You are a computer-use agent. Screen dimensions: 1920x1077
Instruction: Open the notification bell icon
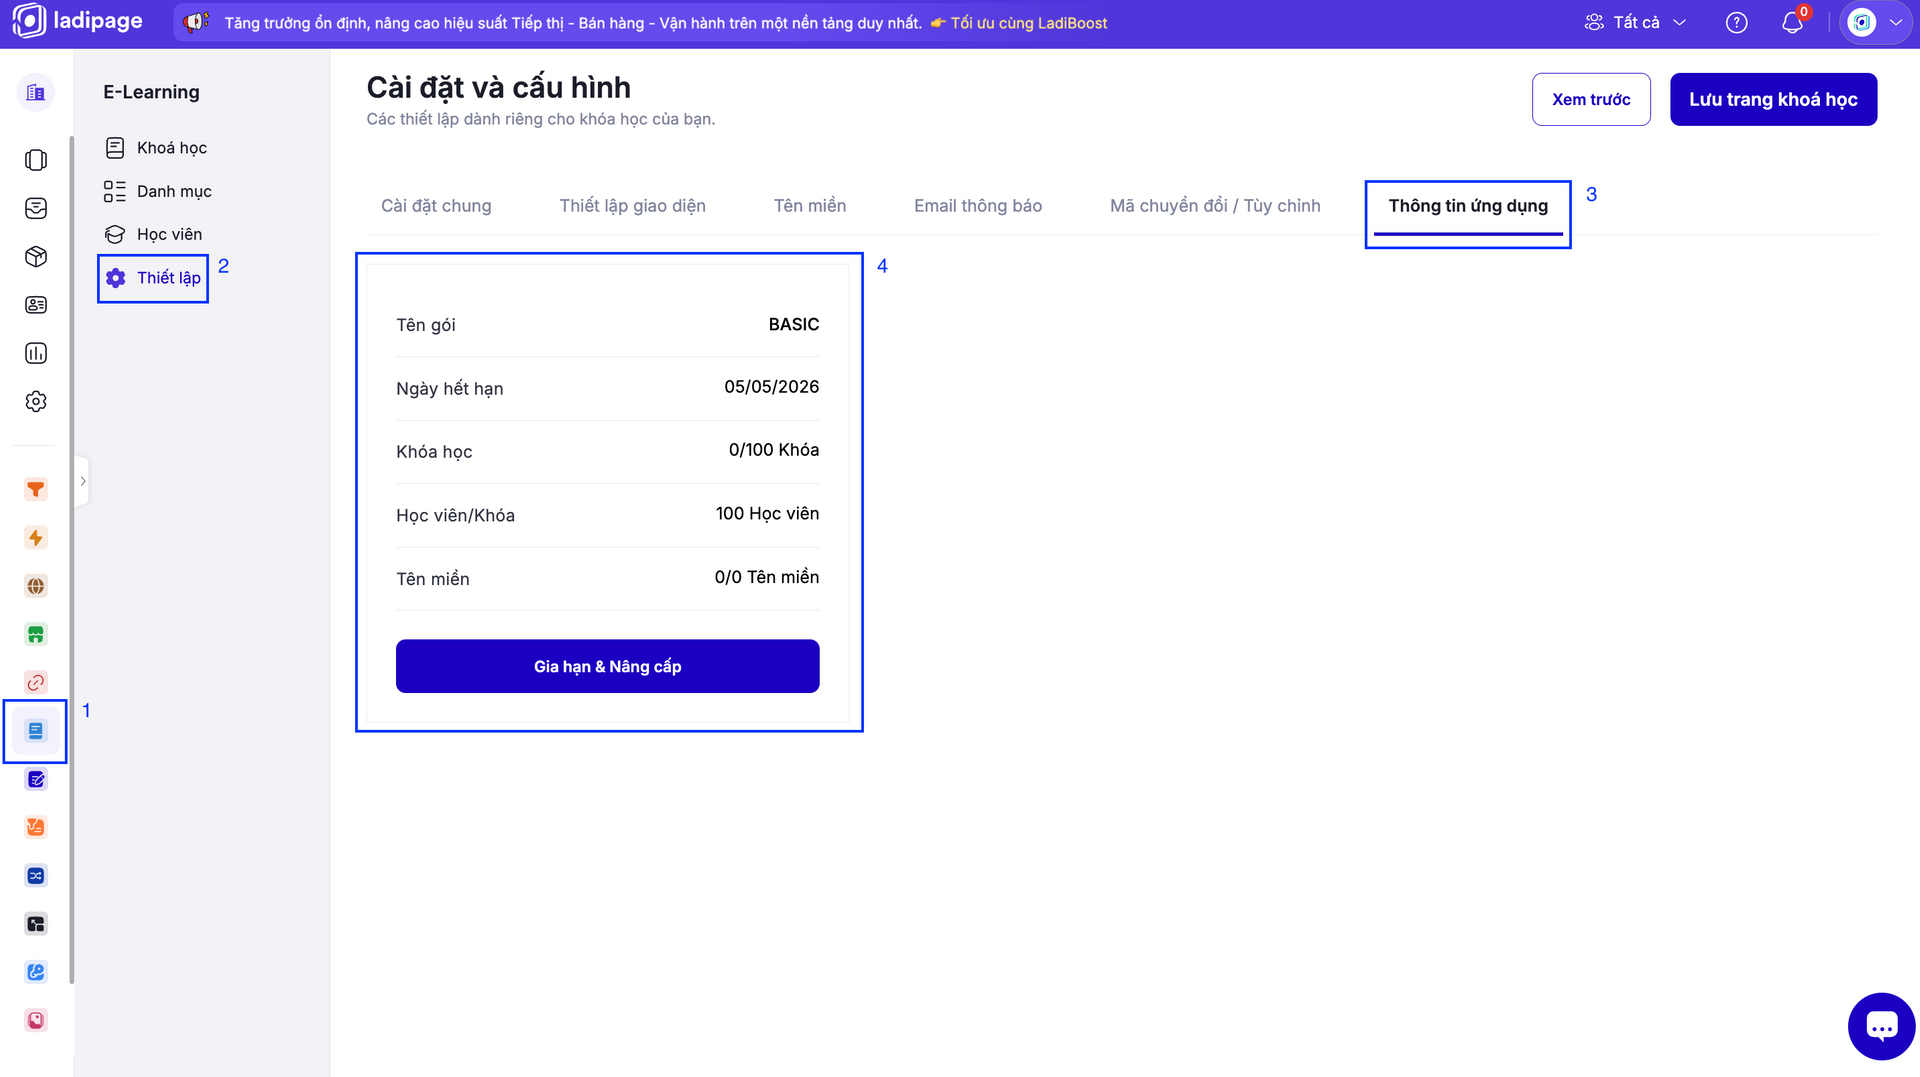coord(1792,23)
